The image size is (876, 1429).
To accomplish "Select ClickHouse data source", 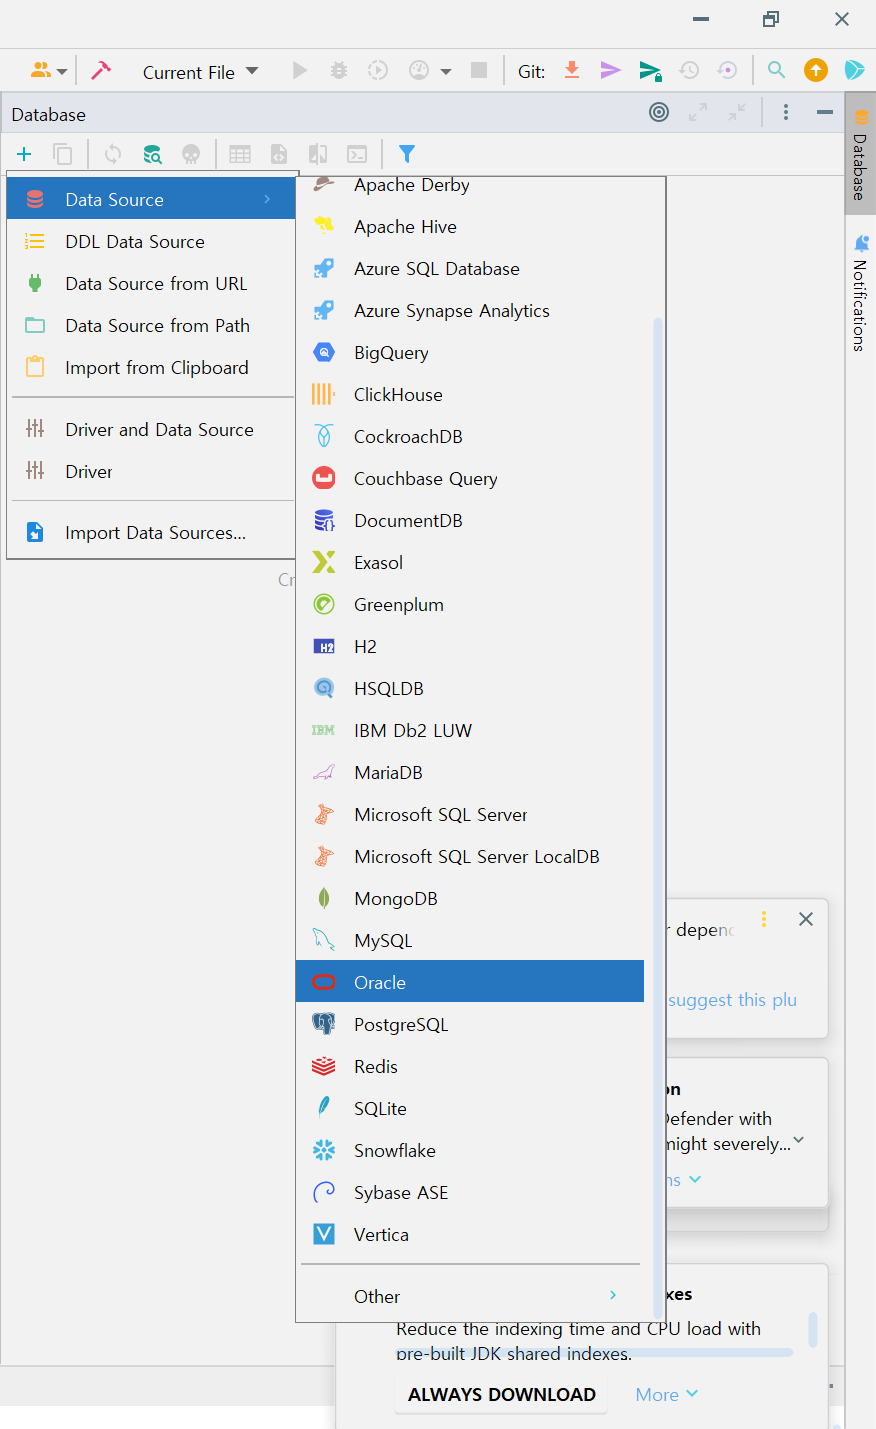I will pos(470,395).
